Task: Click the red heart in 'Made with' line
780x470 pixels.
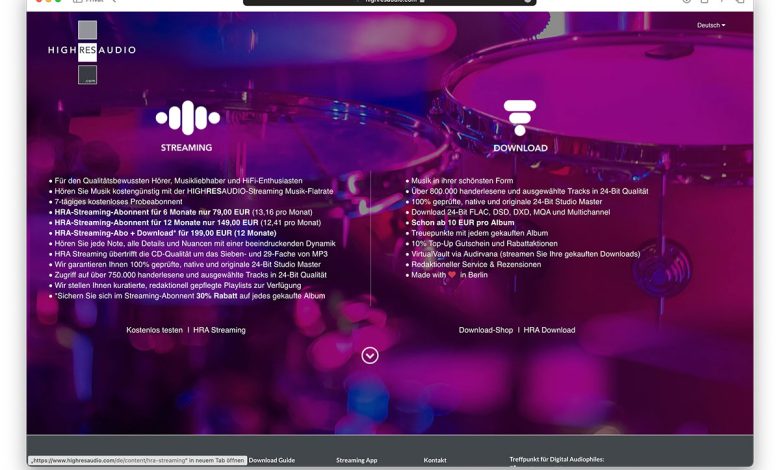Action: 452,275
